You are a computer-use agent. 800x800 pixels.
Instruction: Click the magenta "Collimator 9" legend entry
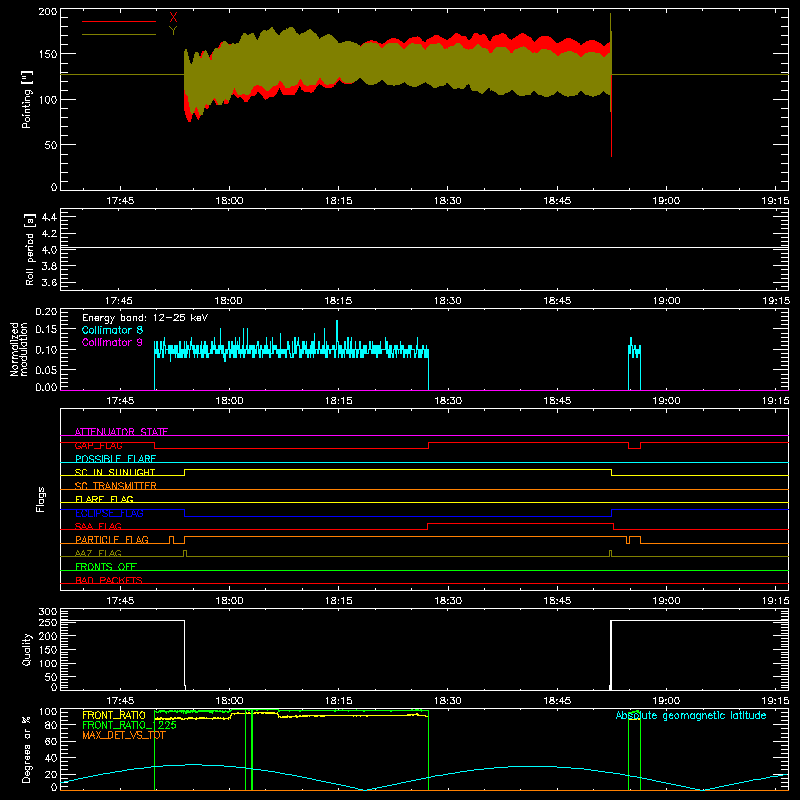[112, 342]
